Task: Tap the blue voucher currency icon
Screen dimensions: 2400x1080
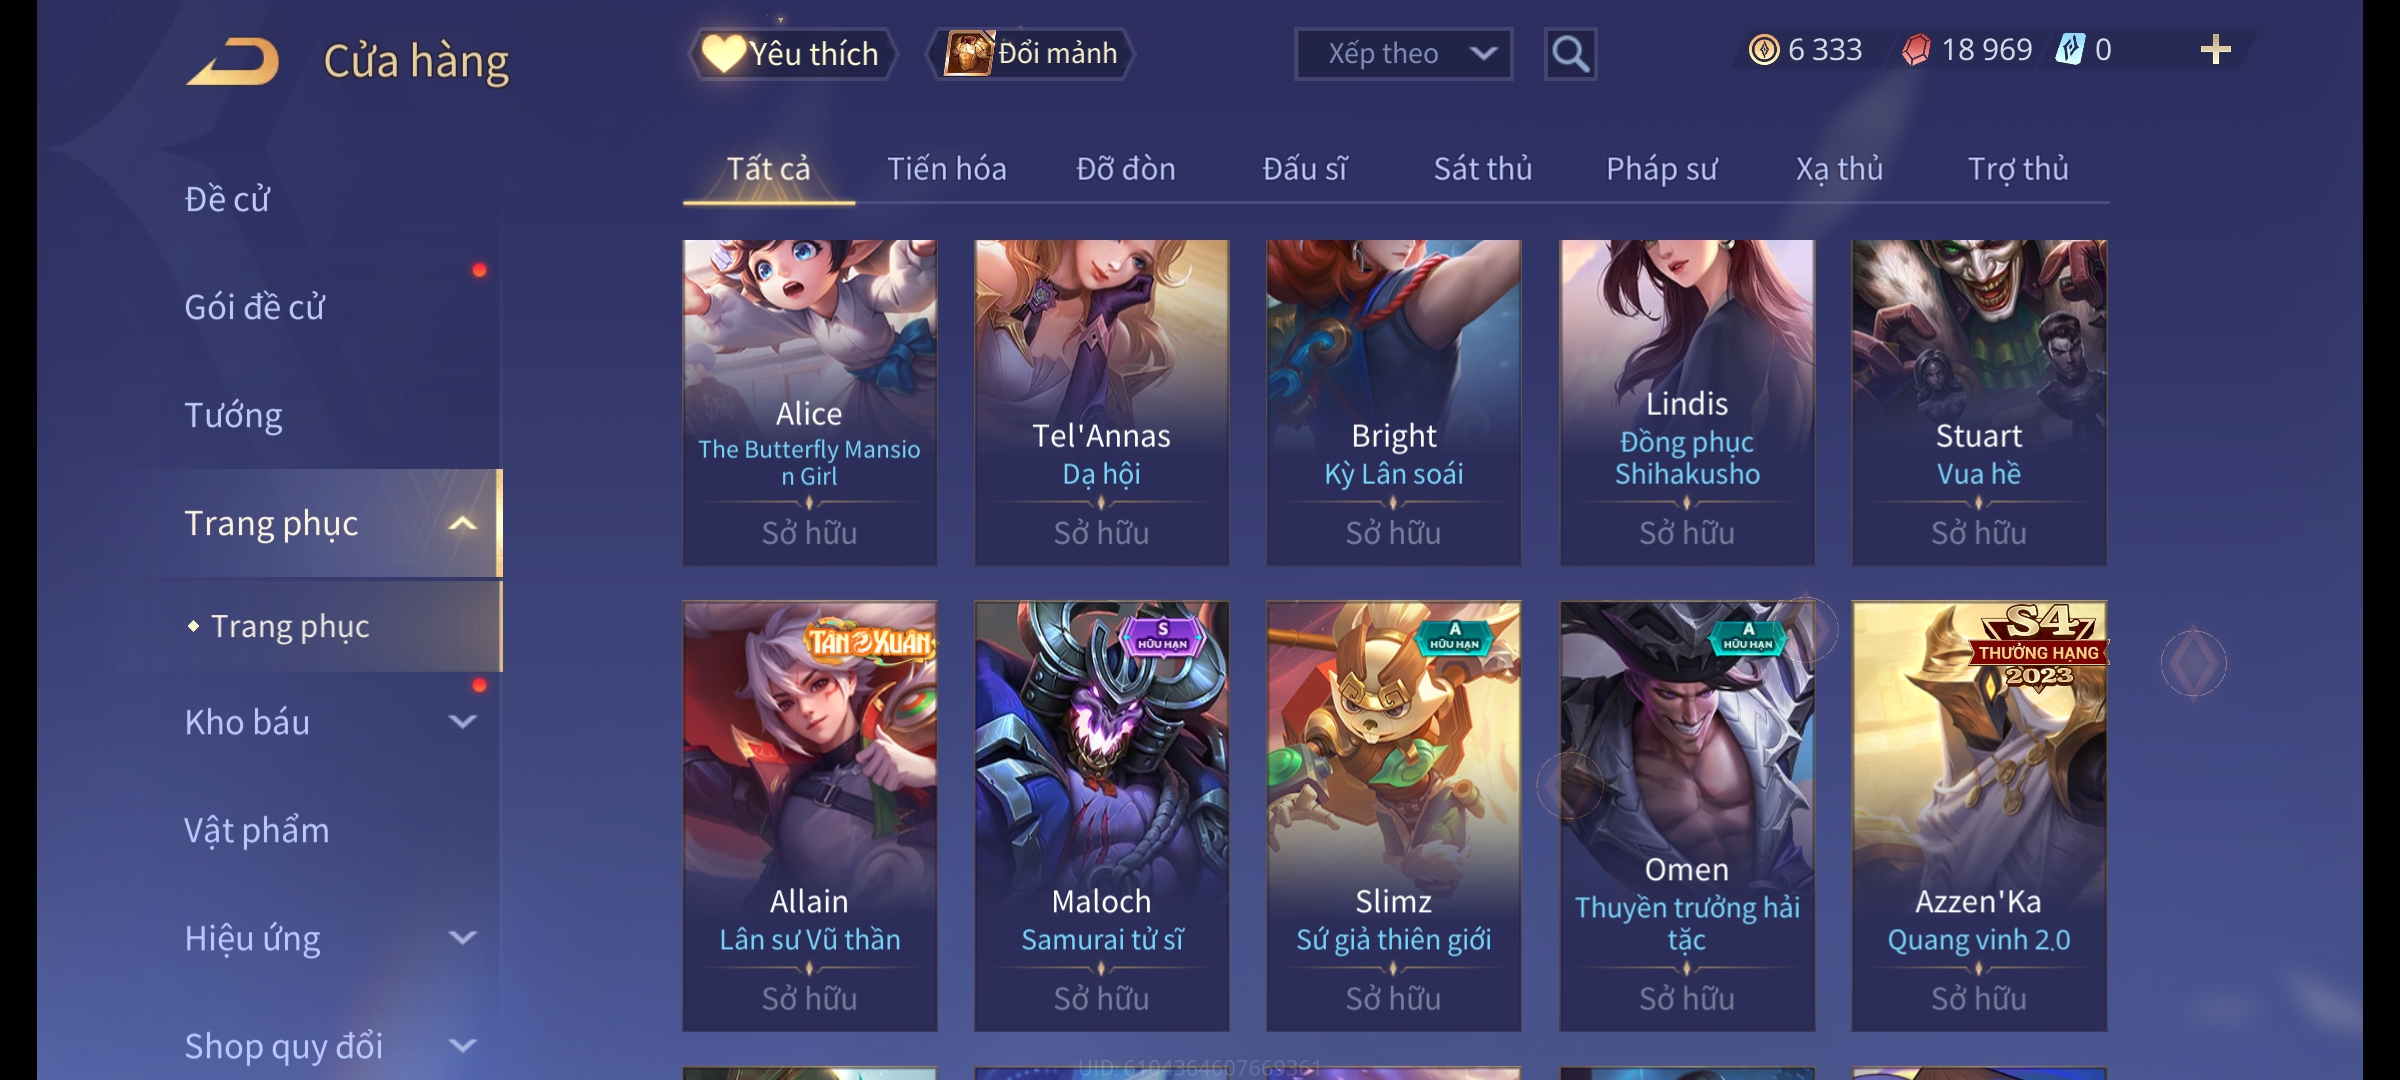Action: click(x=2069, y=50)
